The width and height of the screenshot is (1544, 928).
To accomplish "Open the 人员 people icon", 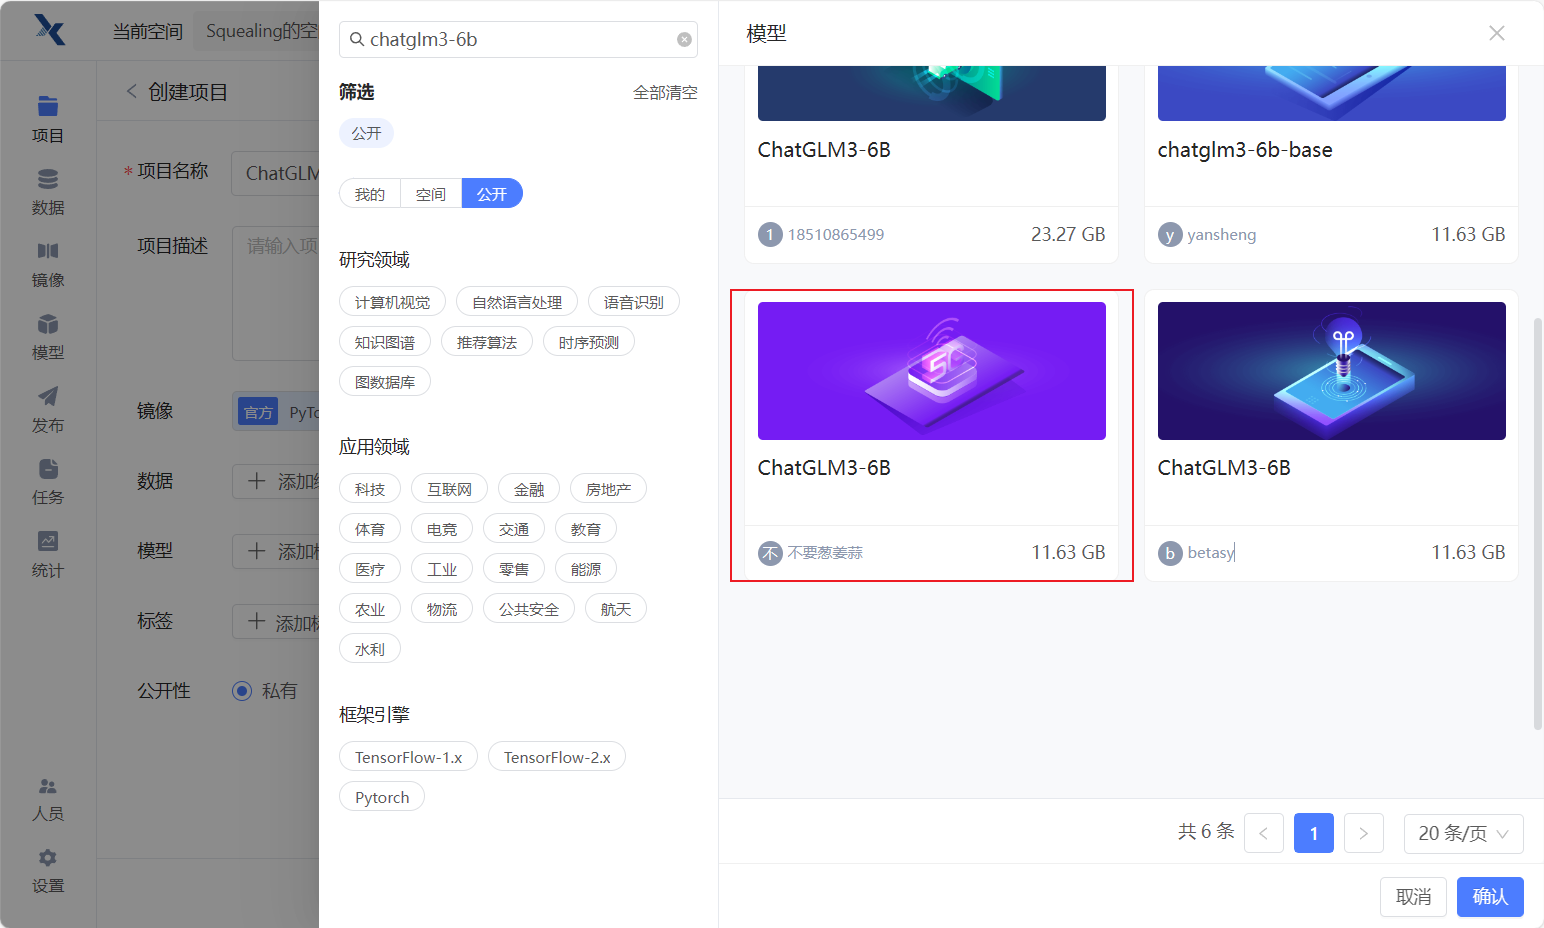I will 47,787.
